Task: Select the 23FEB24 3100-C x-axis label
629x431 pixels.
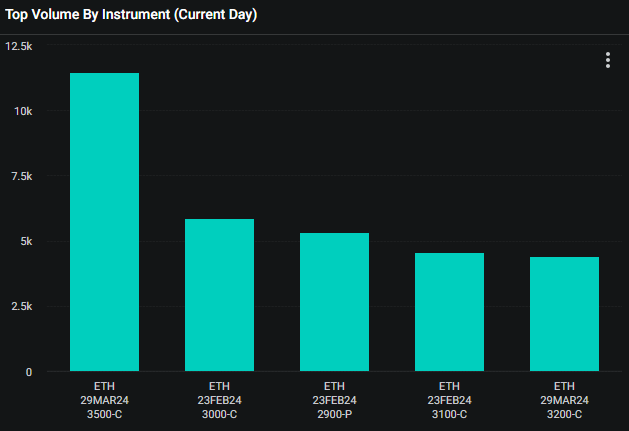Action: pos(449,400)
